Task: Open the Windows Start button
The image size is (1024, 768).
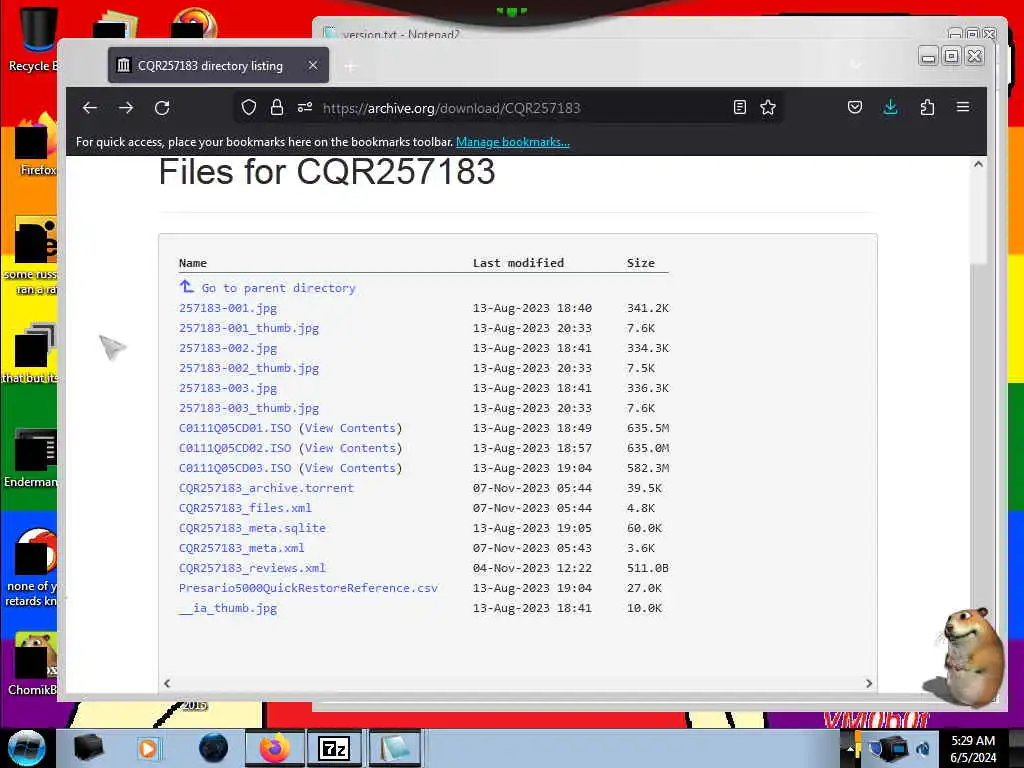Action: point(27,748)
